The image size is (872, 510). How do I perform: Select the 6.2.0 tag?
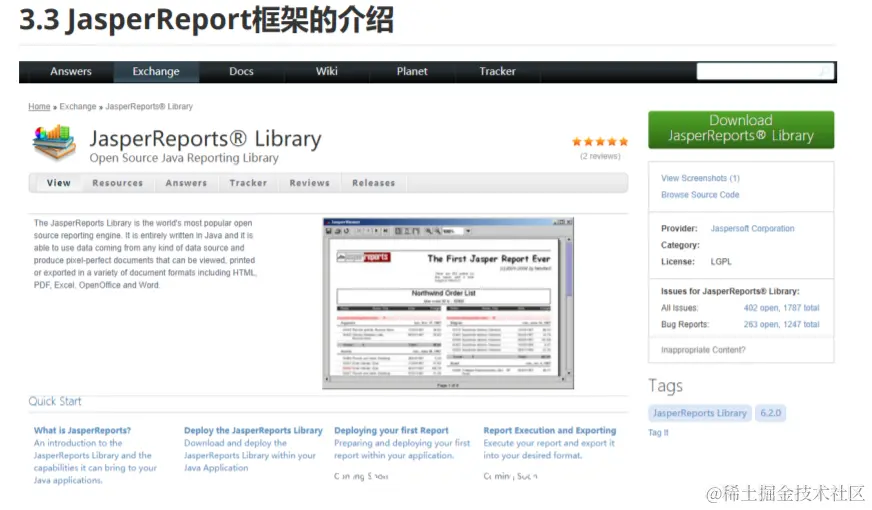point(771,413)
